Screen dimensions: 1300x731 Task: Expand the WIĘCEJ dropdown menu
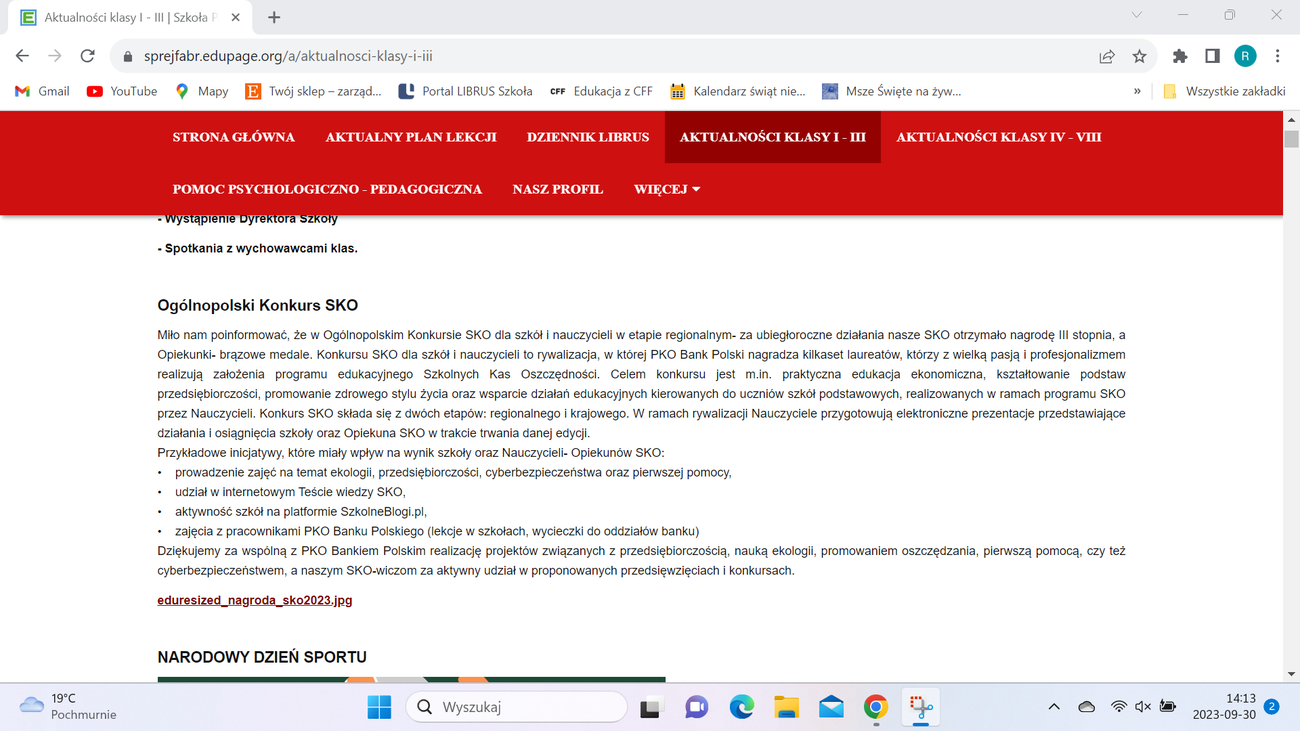667,189
